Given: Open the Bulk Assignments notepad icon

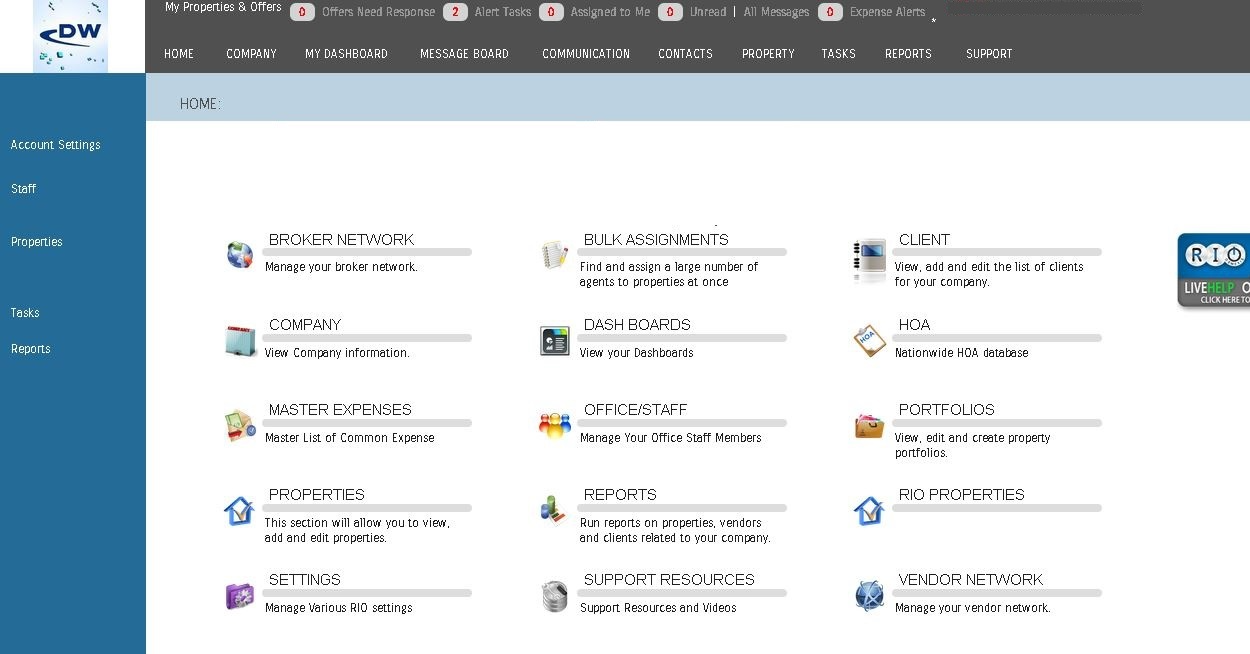Looking at the screenshot, I should pyautogui.click(x=554, y=254).
